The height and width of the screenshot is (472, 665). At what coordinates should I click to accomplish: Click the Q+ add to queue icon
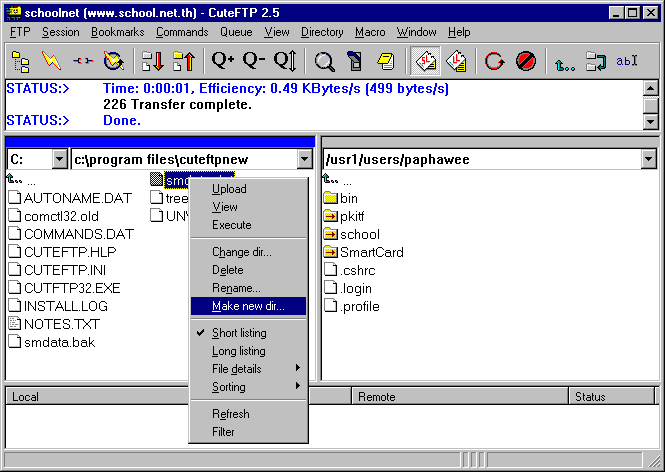[223, 61]
